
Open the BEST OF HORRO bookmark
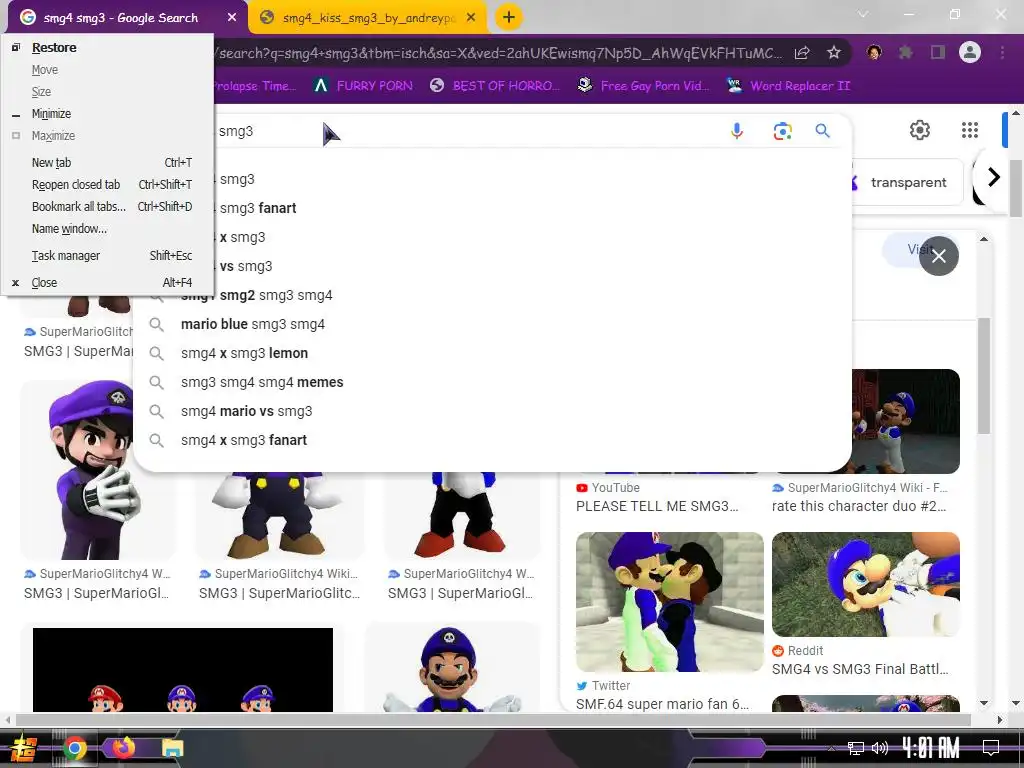click(495, 86)
